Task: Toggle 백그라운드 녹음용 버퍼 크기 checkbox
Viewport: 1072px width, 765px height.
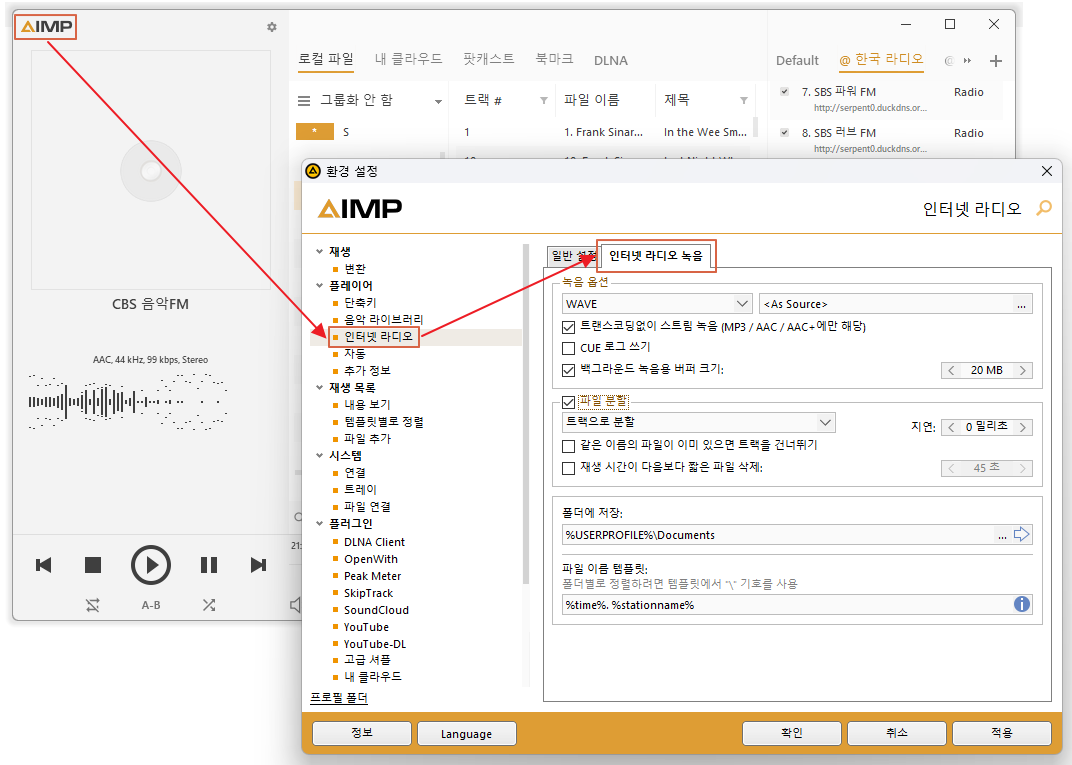Action: 568,370
